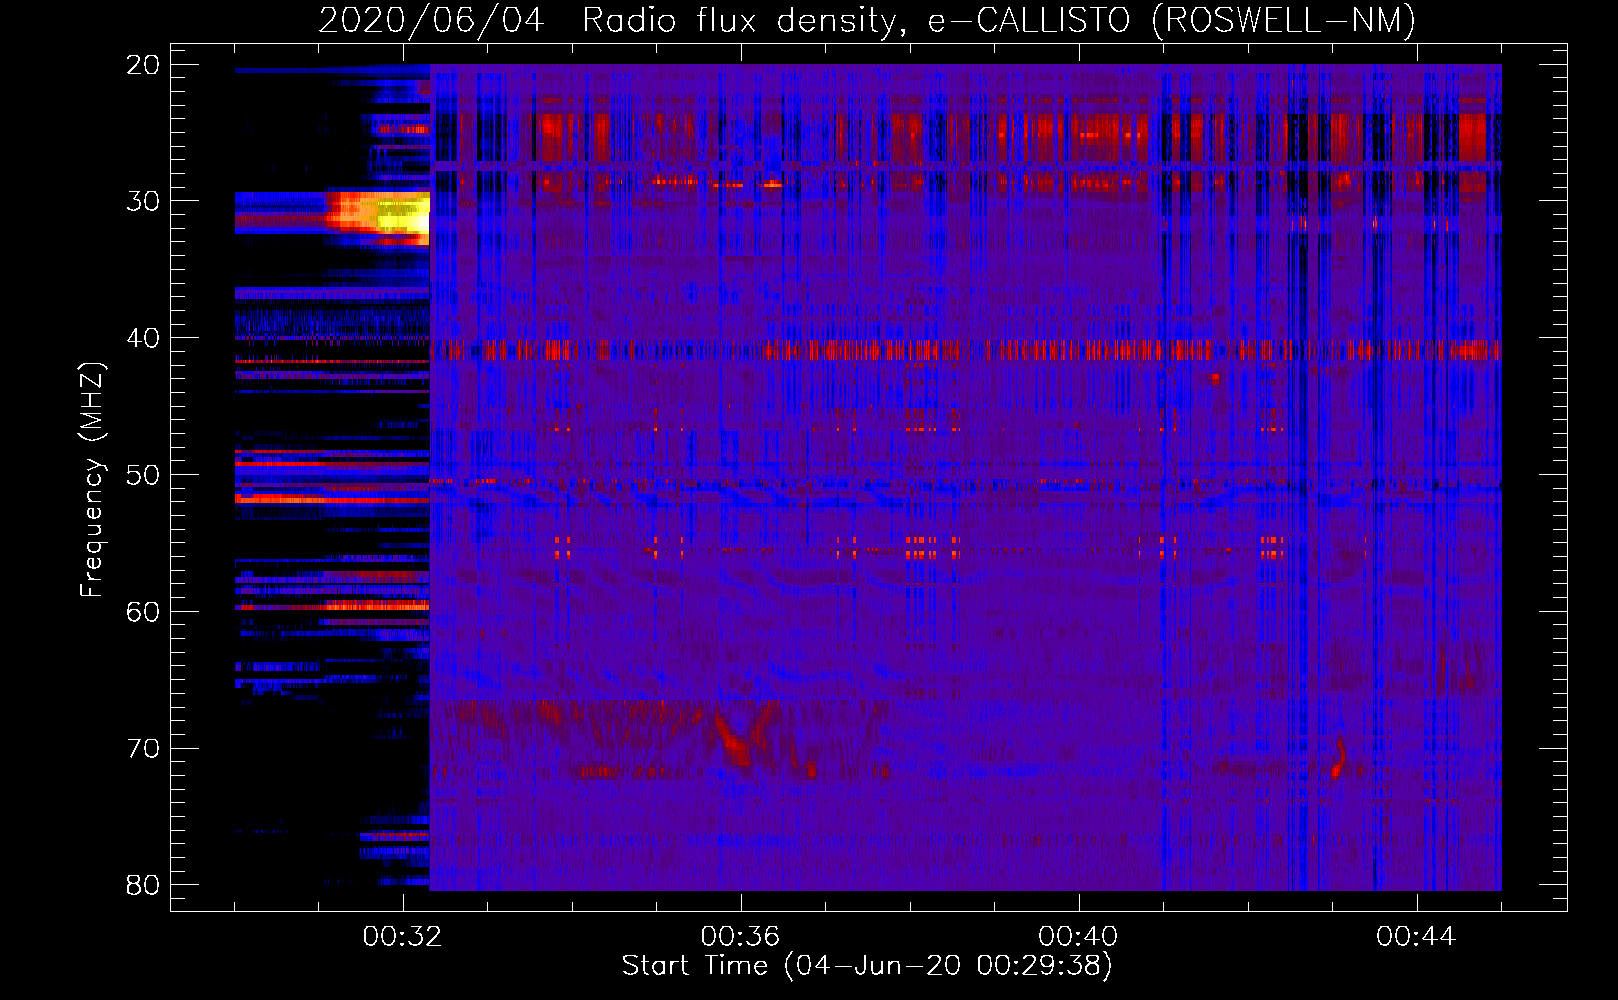Click the 00:36 time tick label
This screenshot has height=1000, width=1618.
740,937
